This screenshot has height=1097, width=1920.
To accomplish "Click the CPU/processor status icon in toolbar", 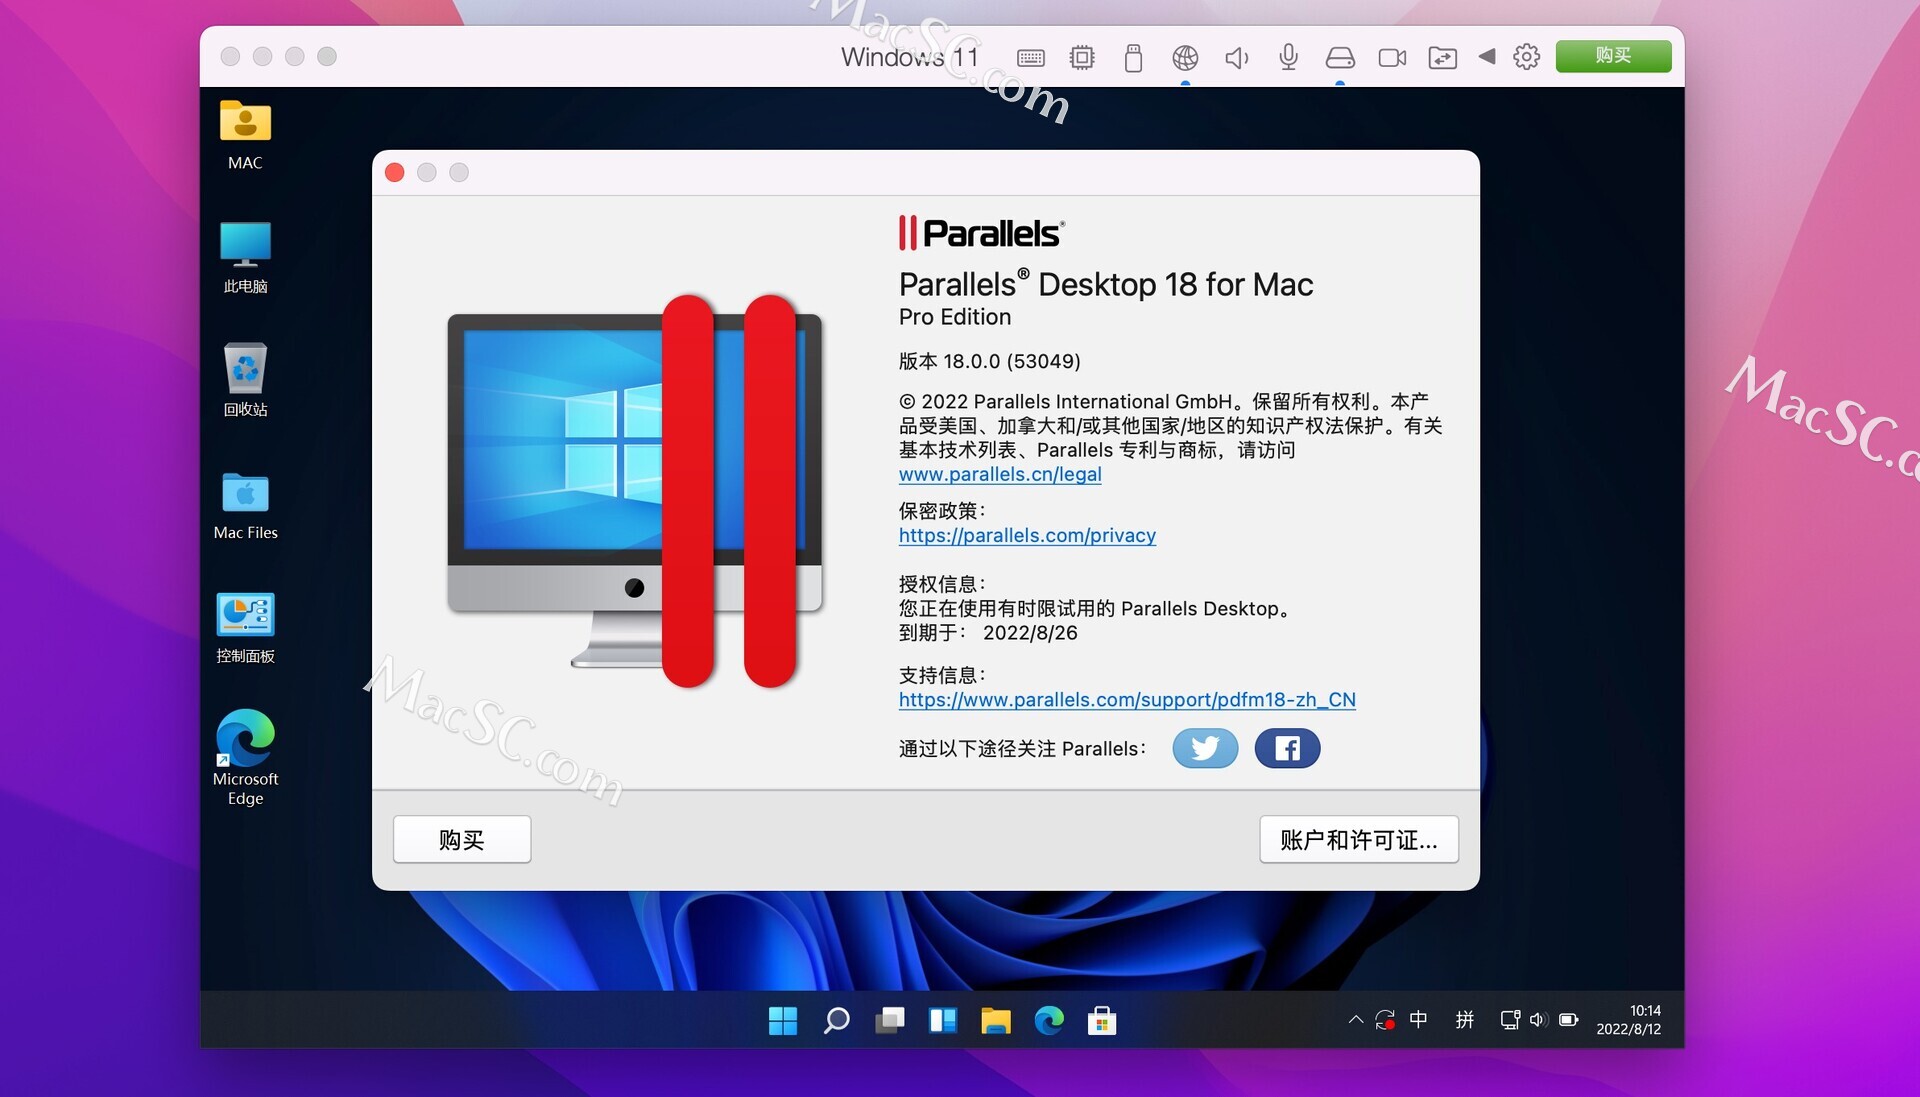I will coord(1083,57).
